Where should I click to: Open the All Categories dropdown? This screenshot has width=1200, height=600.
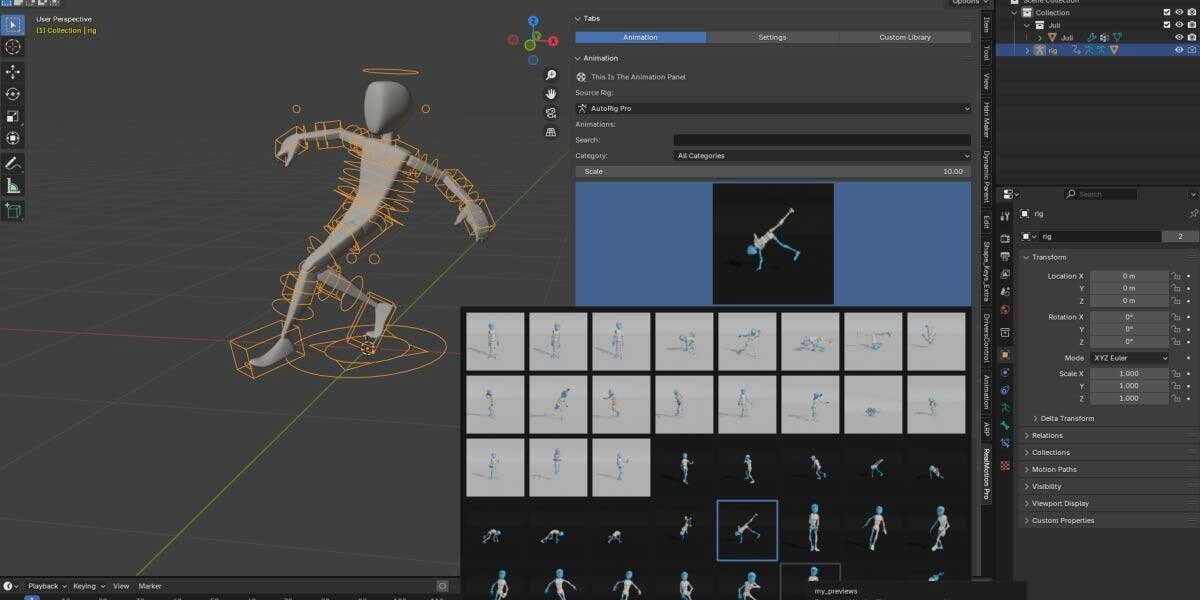coord(820,155)
